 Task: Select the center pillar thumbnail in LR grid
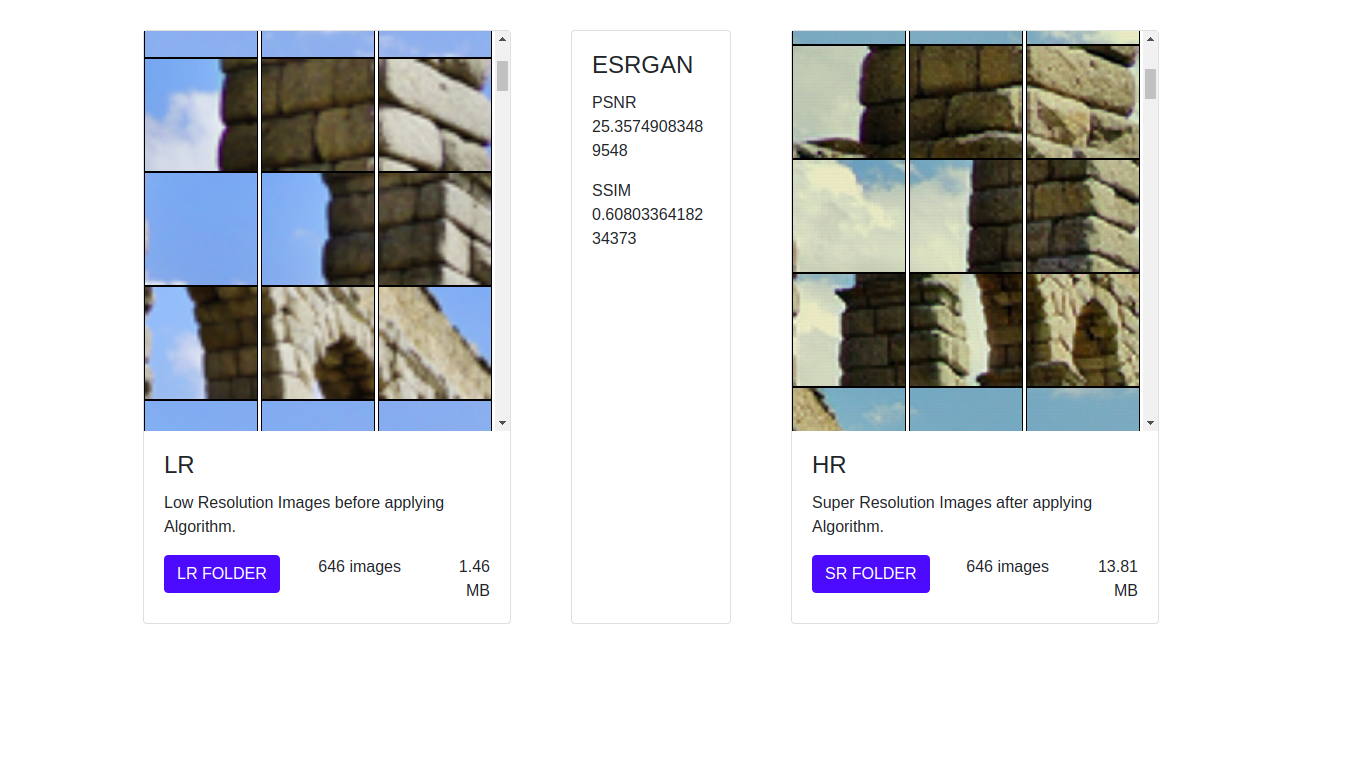317,227
